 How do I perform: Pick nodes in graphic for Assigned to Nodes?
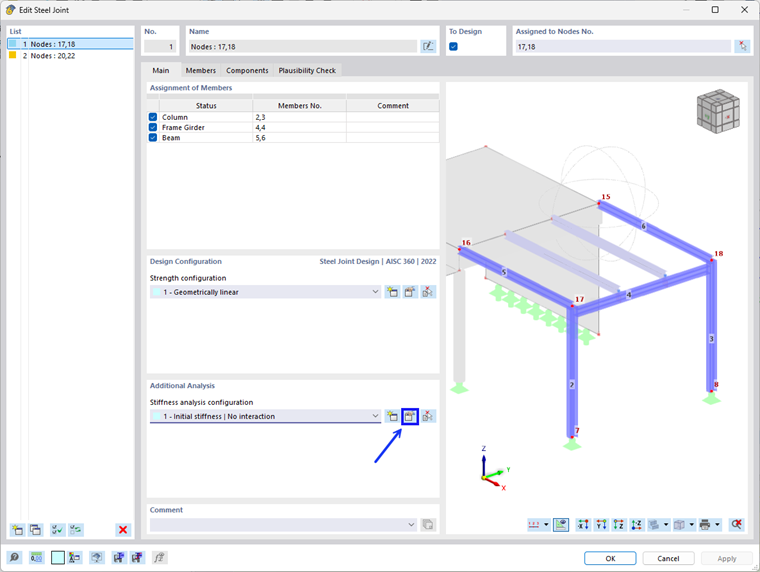click(x=742, y=47)
